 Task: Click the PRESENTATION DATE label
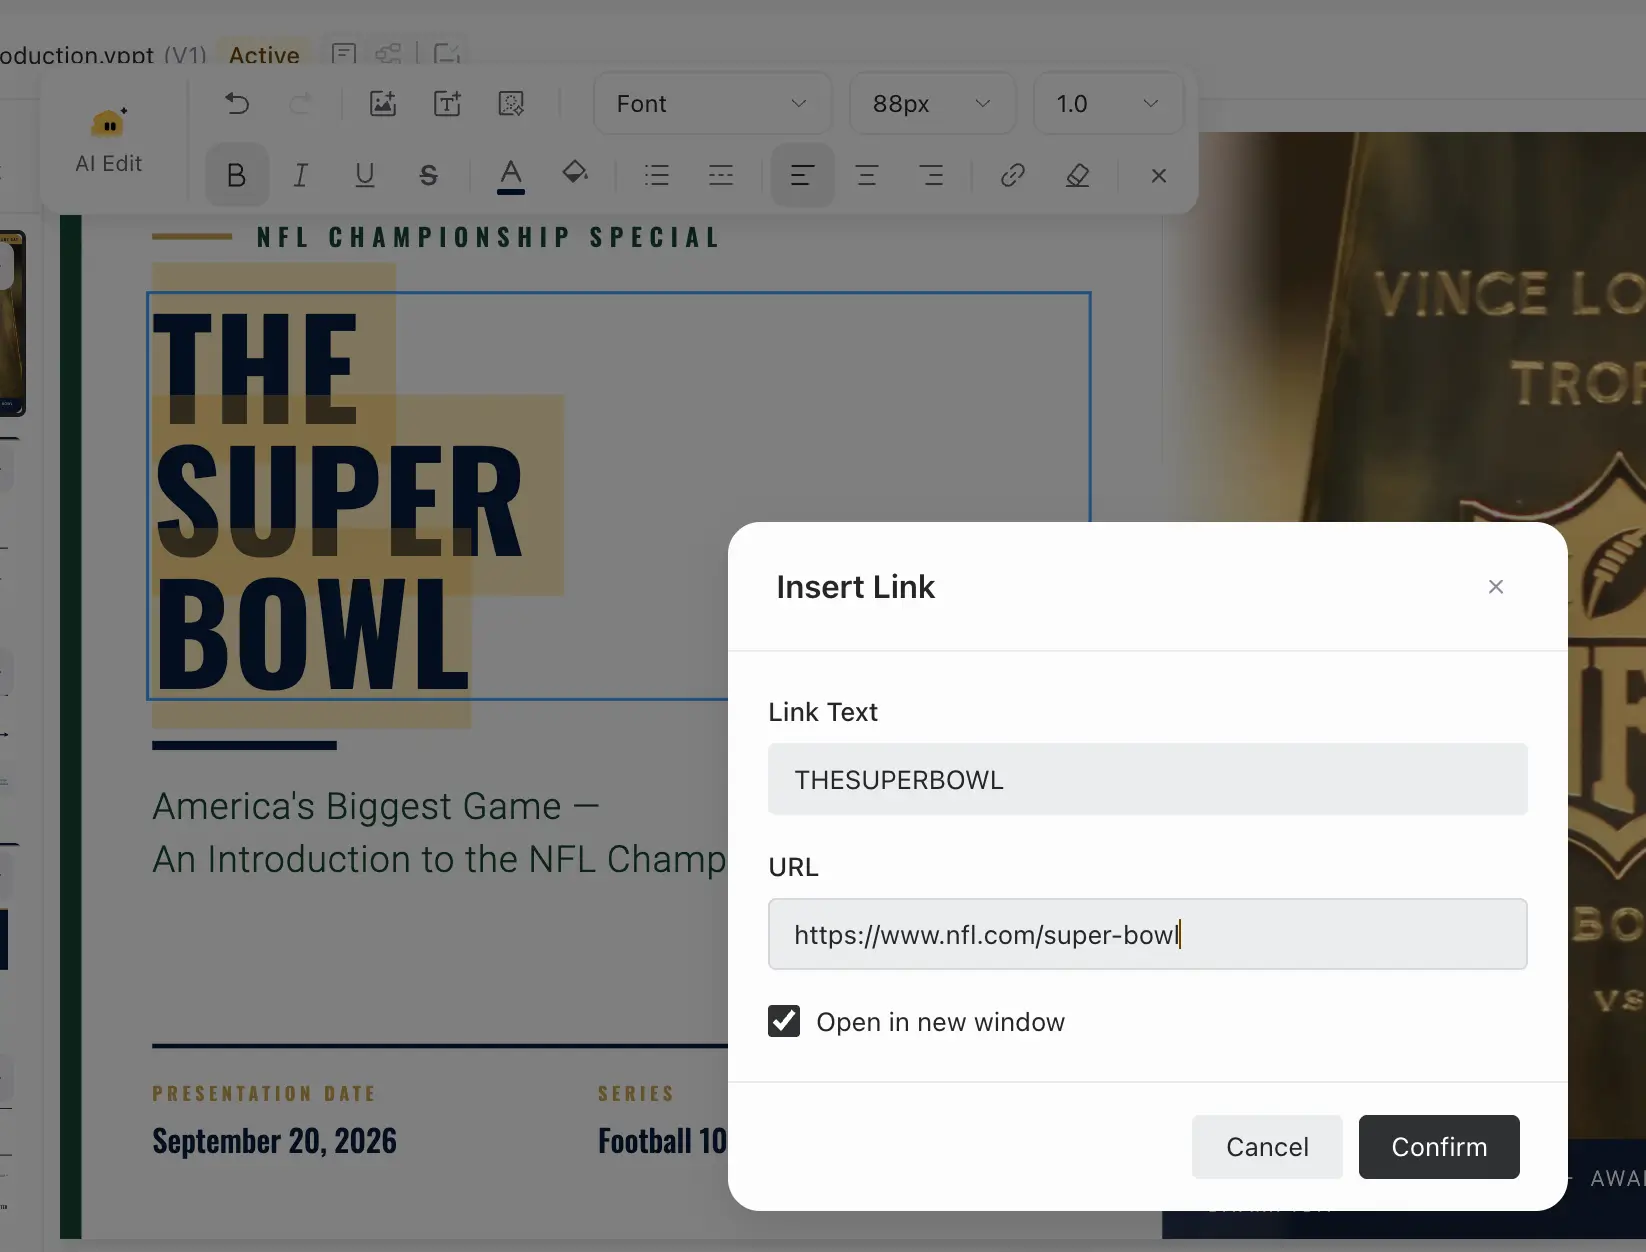(264, 1093)
